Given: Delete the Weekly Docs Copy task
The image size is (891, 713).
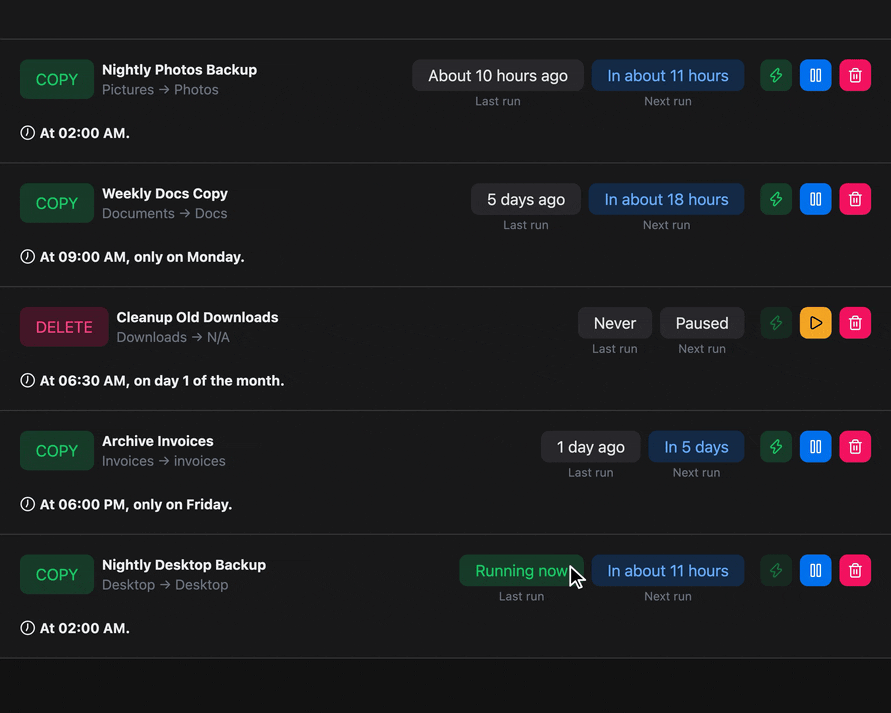Looking at the screenshot, I should click(x=855, y=199).
